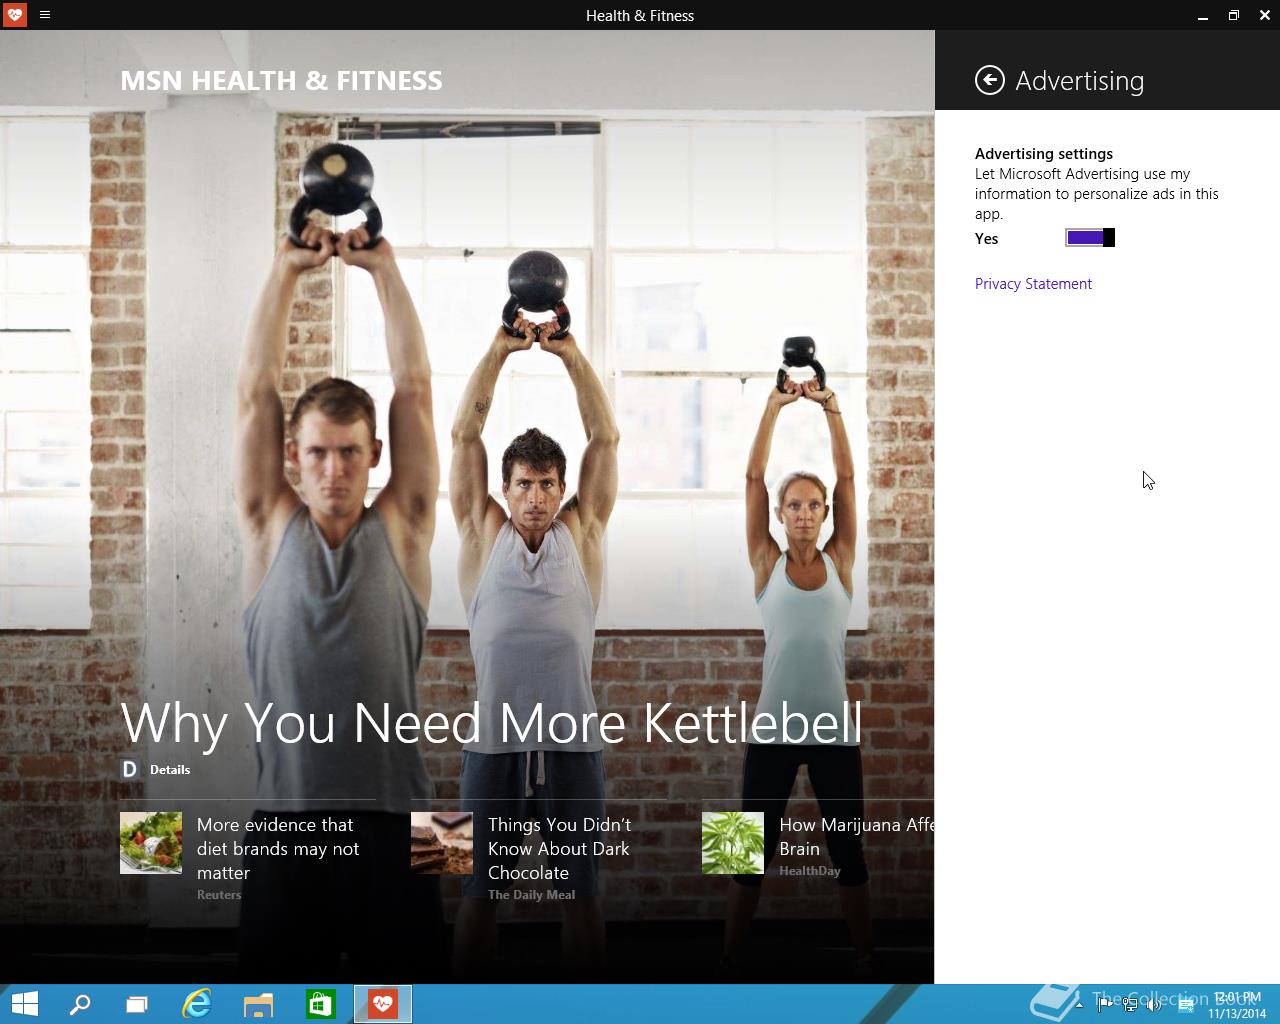The height and width of the screenshot is (1024, 1280).
Task: Open the marijuana leaf article thumbnail
Action: 733,843
